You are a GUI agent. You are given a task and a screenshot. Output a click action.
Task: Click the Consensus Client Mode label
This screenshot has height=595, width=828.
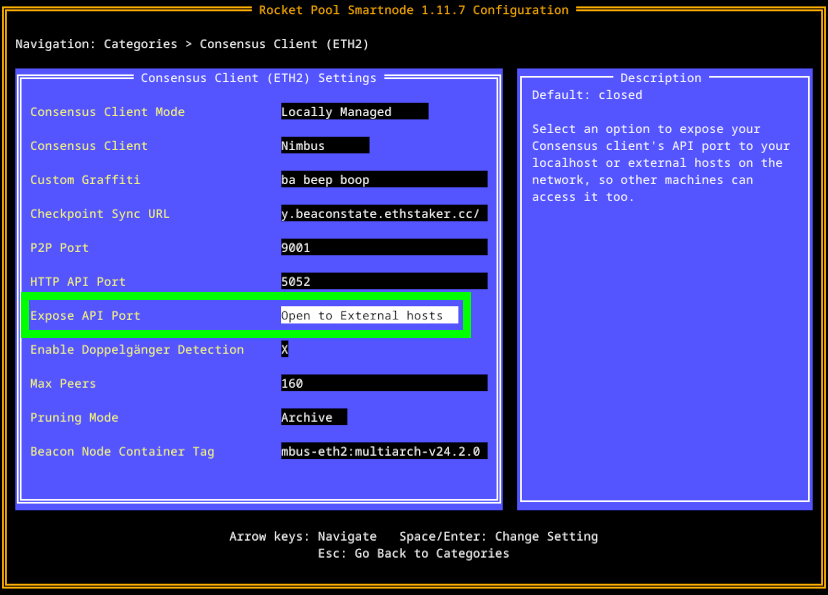click(x=107, y=112)
